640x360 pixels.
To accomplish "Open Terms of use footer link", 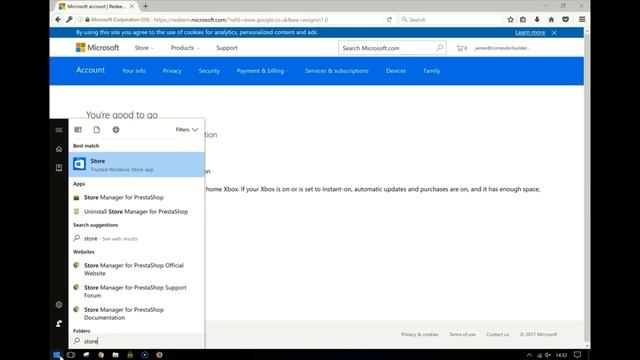I will click(462, 334).
